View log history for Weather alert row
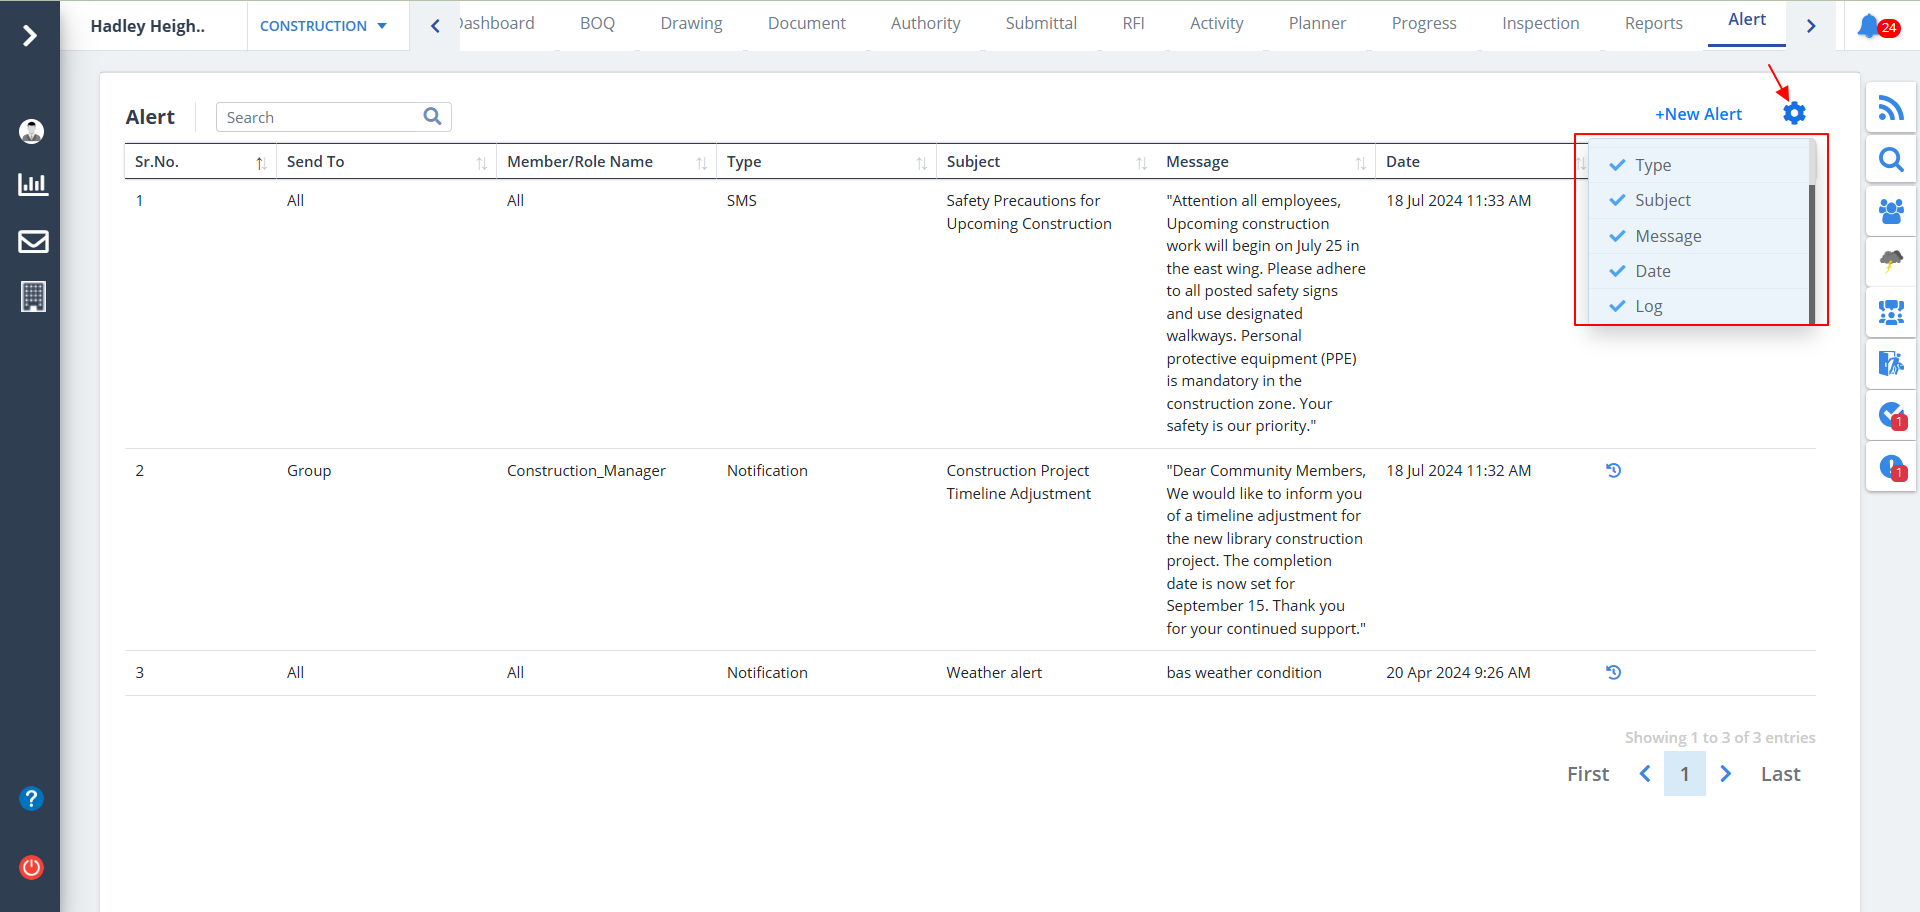This screenshot has height=912, width=1920. point(1613,673)
